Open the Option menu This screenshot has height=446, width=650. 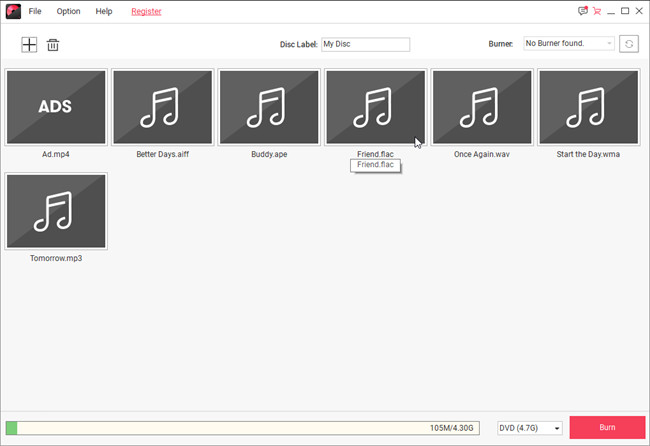[68, 12]
